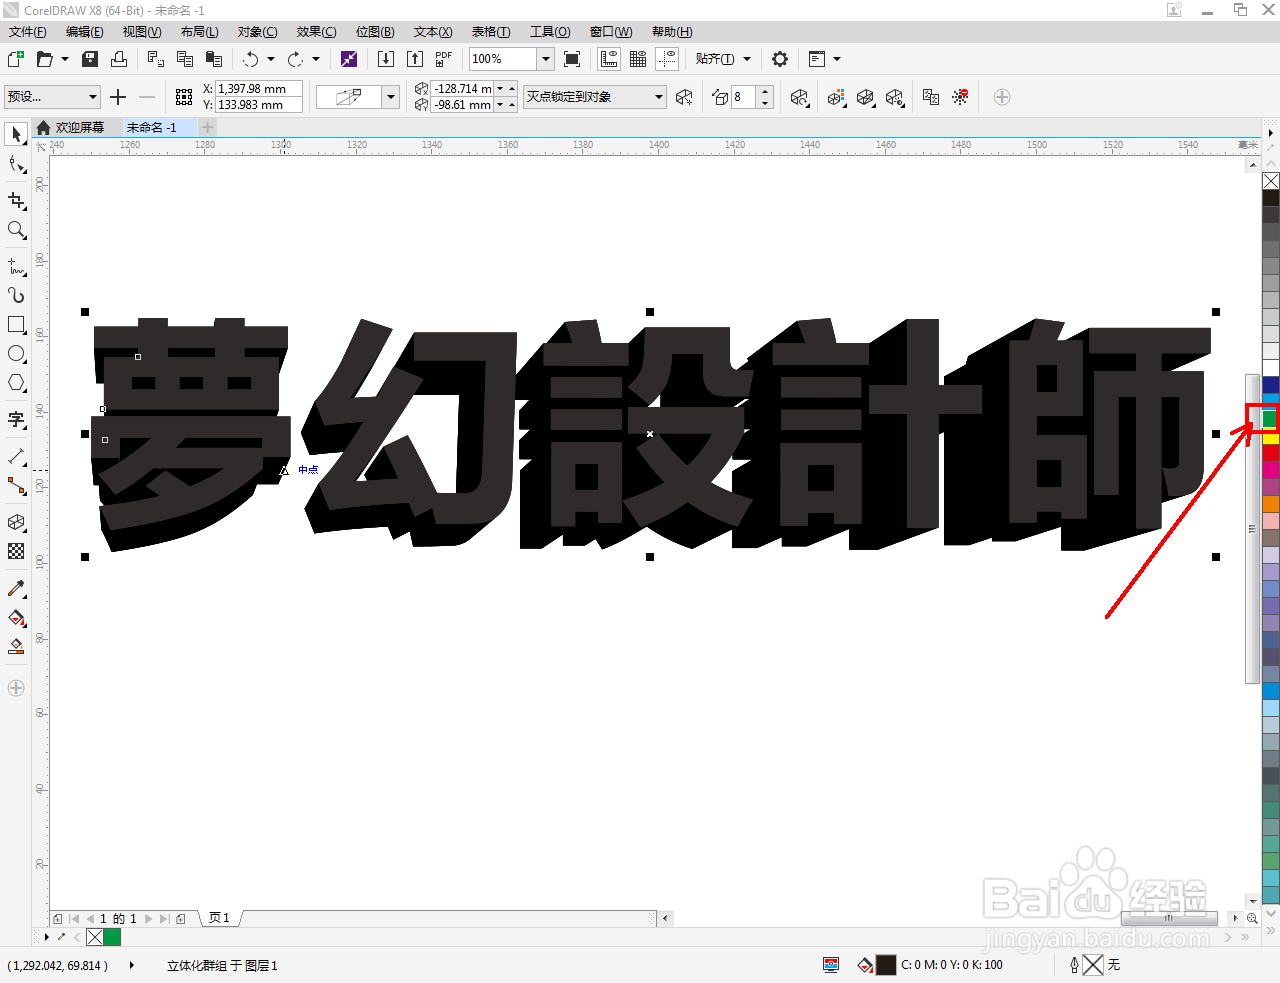Click the Export icon
Screen dimensions: 1280x983
click(415, 59)
